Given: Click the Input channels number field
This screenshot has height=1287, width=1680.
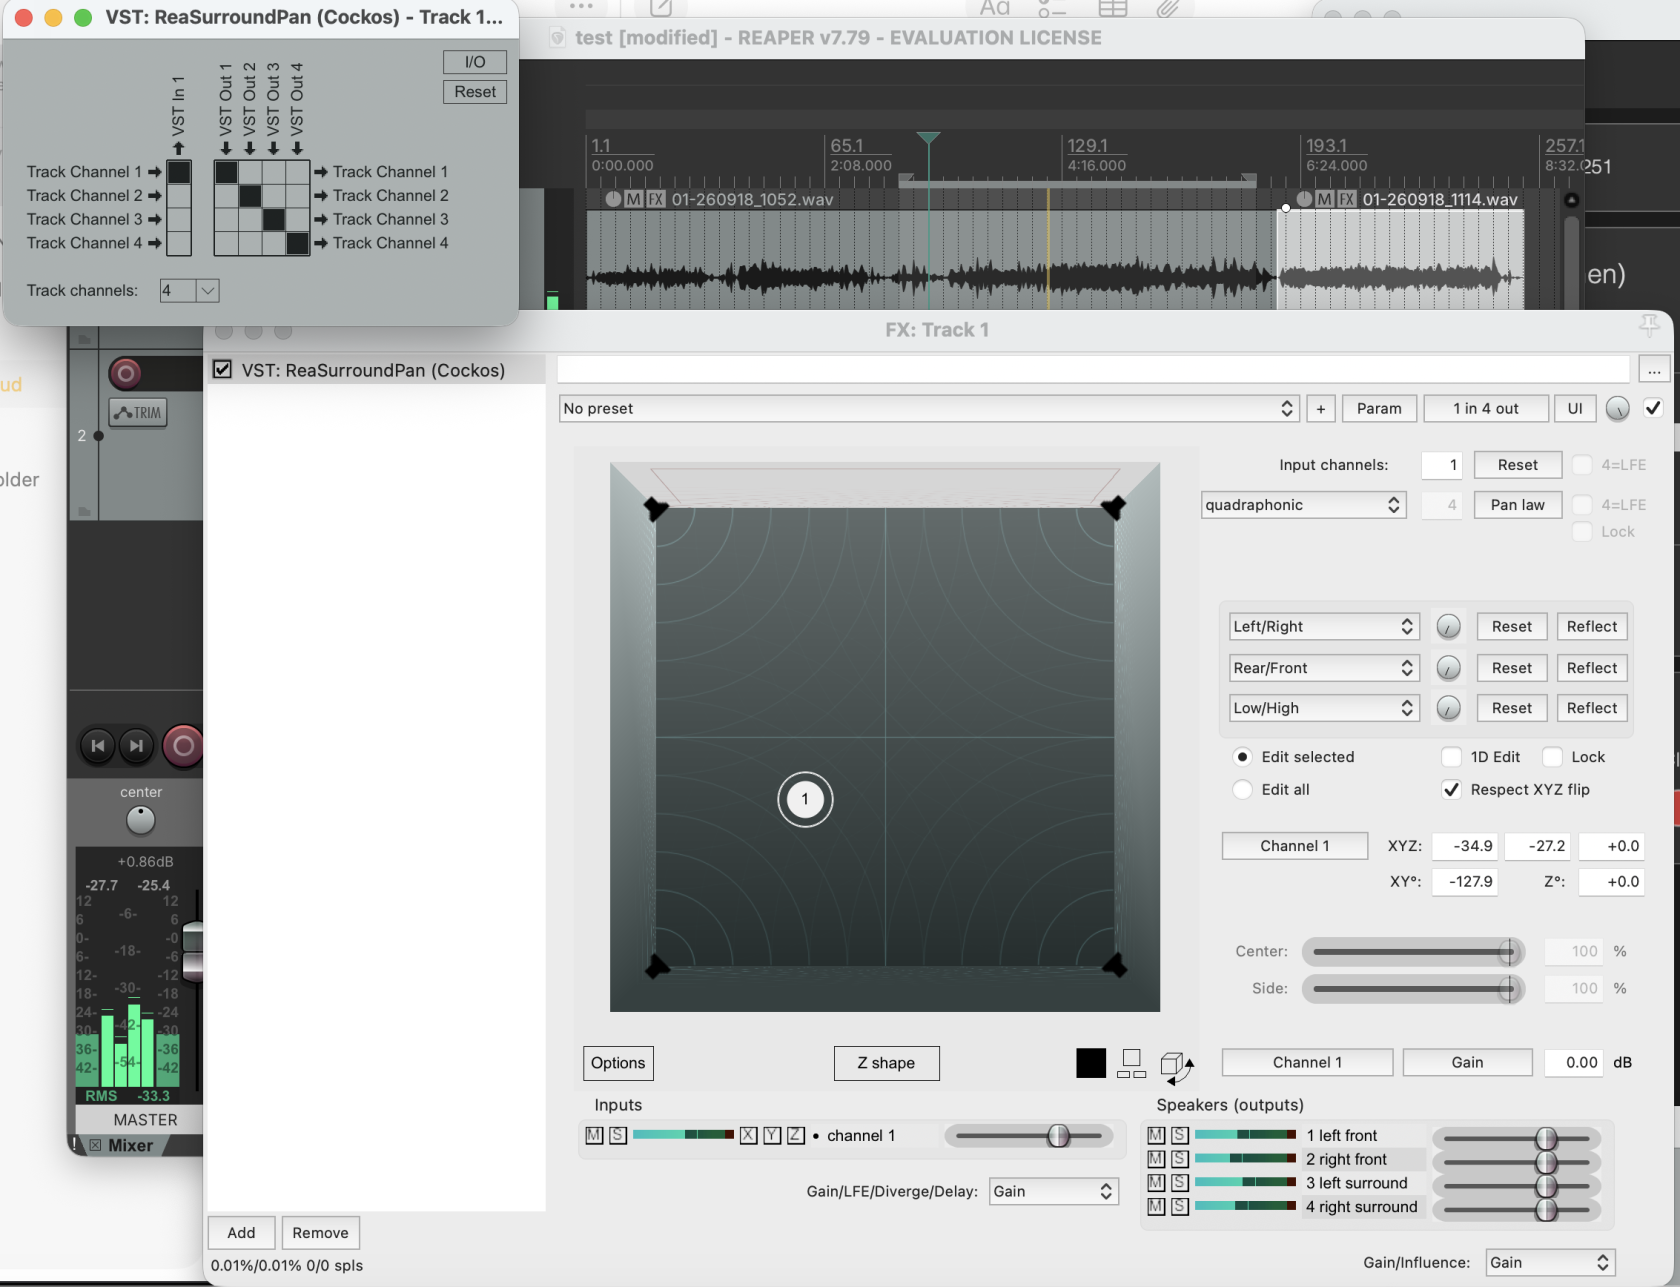Looking at the screenshot, I should tap(1442, 465).
